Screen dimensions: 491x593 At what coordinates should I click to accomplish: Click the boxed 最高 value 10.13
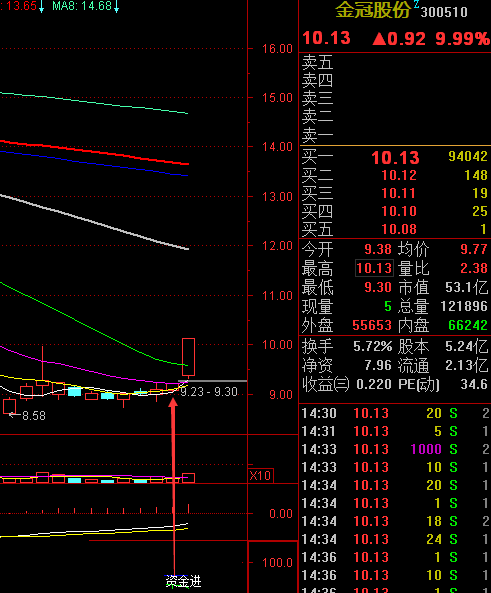(374, 268)
